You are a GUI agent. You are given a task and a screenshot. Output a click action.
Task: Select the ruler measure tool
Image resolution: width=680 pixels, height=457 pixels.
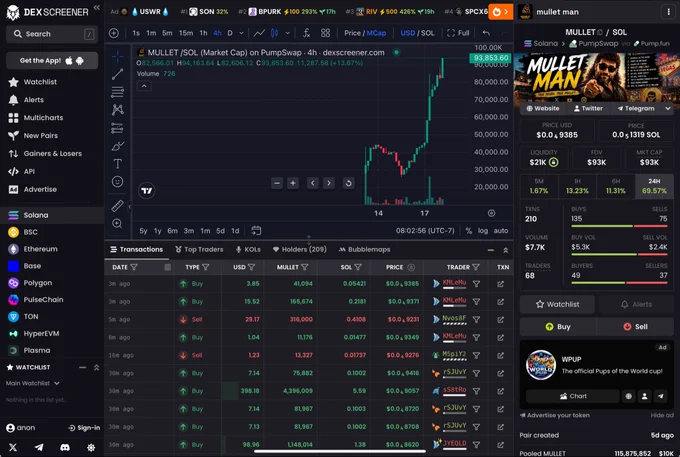[x=118, y=206]
